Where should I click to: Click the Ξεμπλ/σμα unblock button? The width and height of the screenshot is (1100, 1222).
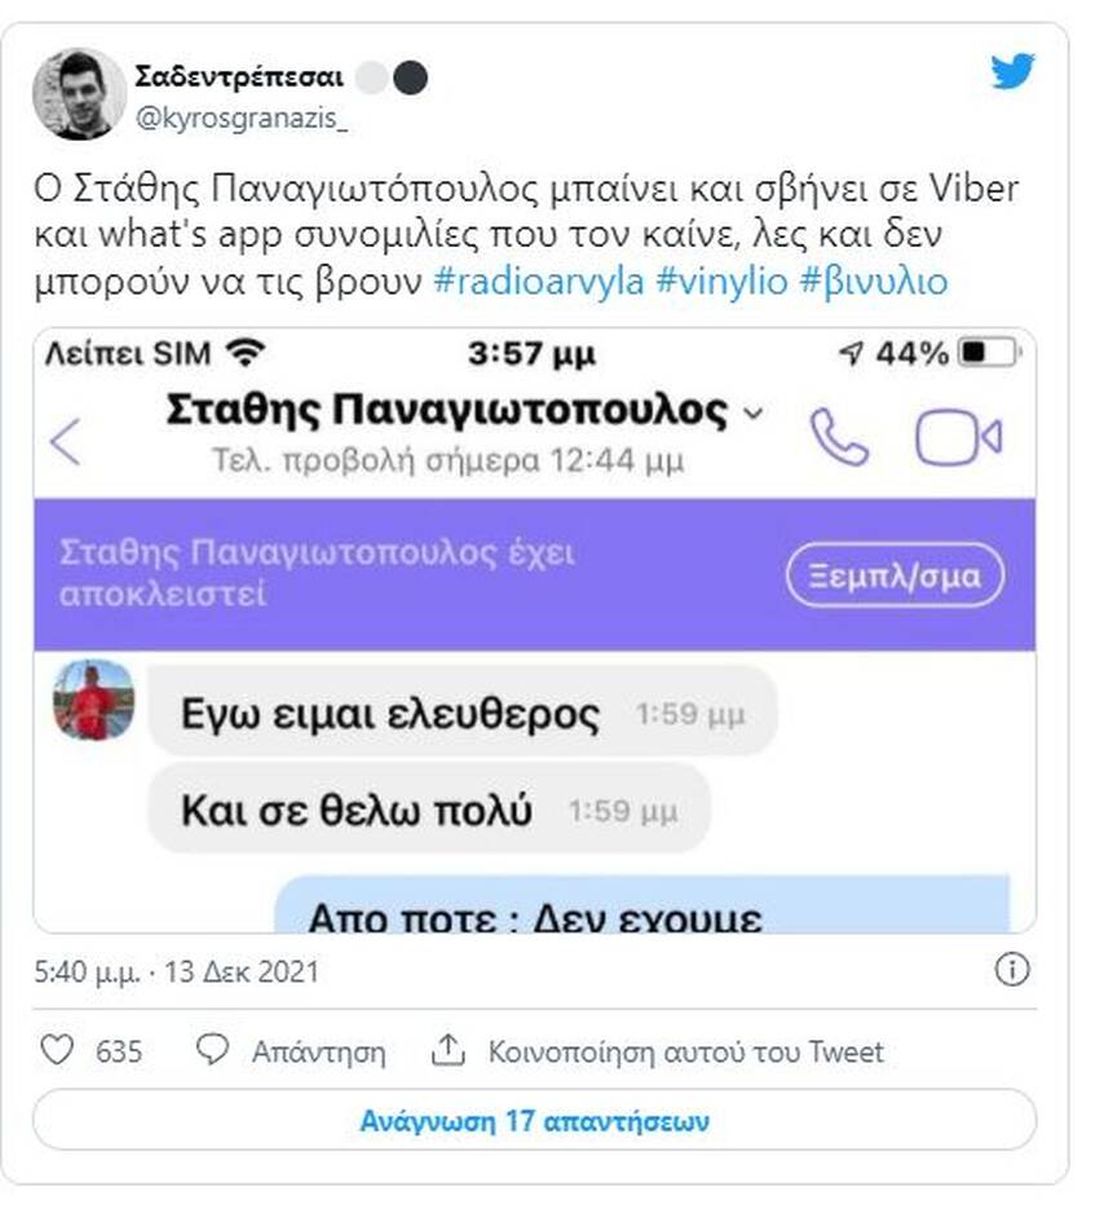coord(894,575)
